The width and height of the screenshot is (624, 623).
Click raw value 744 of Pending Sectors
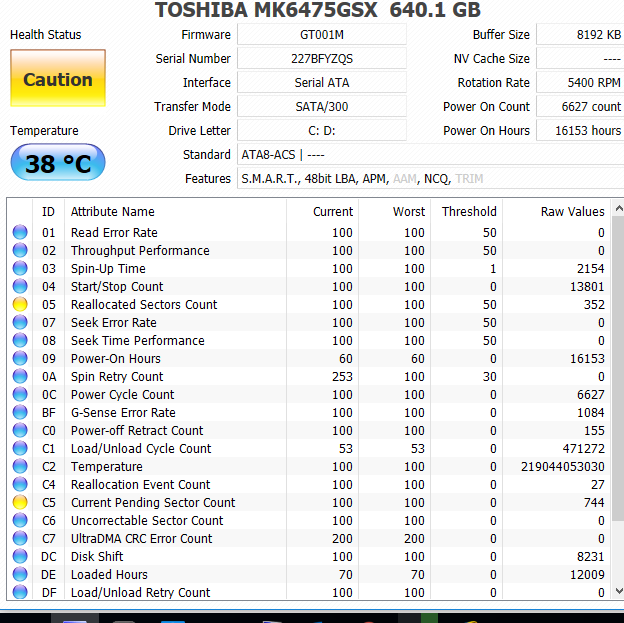tap(594, 502)
